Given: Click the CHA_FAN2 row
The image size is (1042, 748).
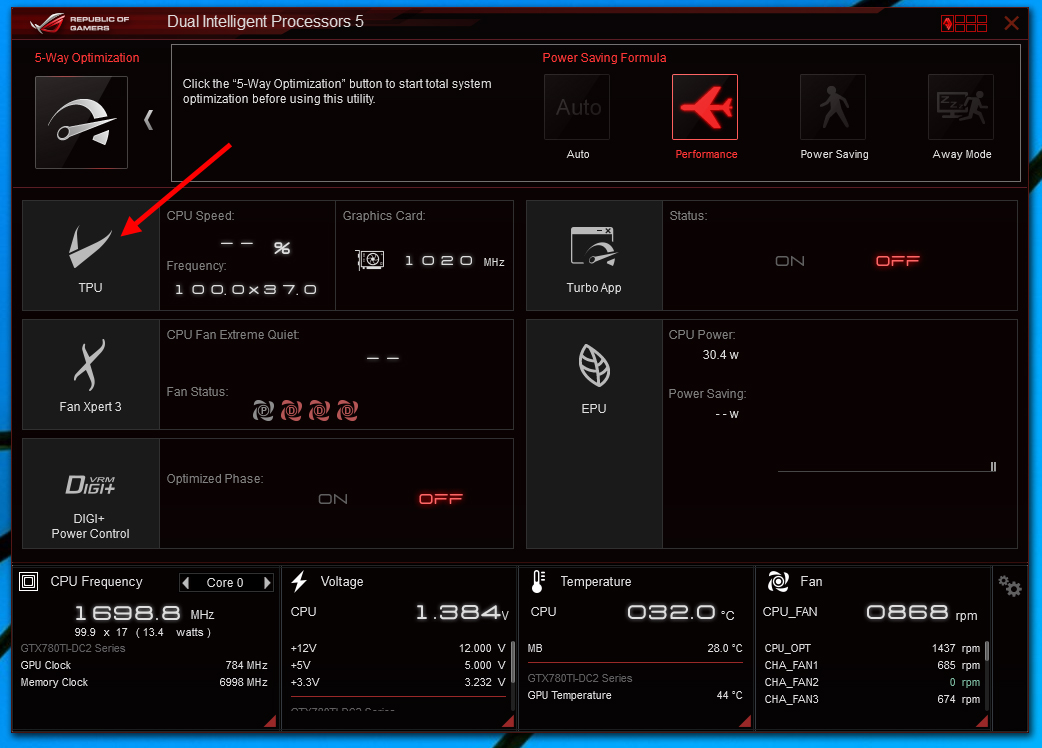Looking at the screenshot, I should [x=872, y=682].
